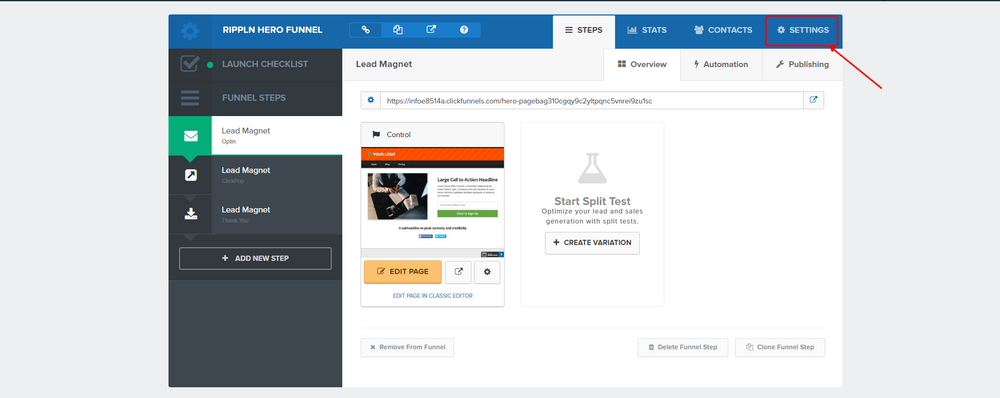Click the Create Variation button

[x=592, y=243]
